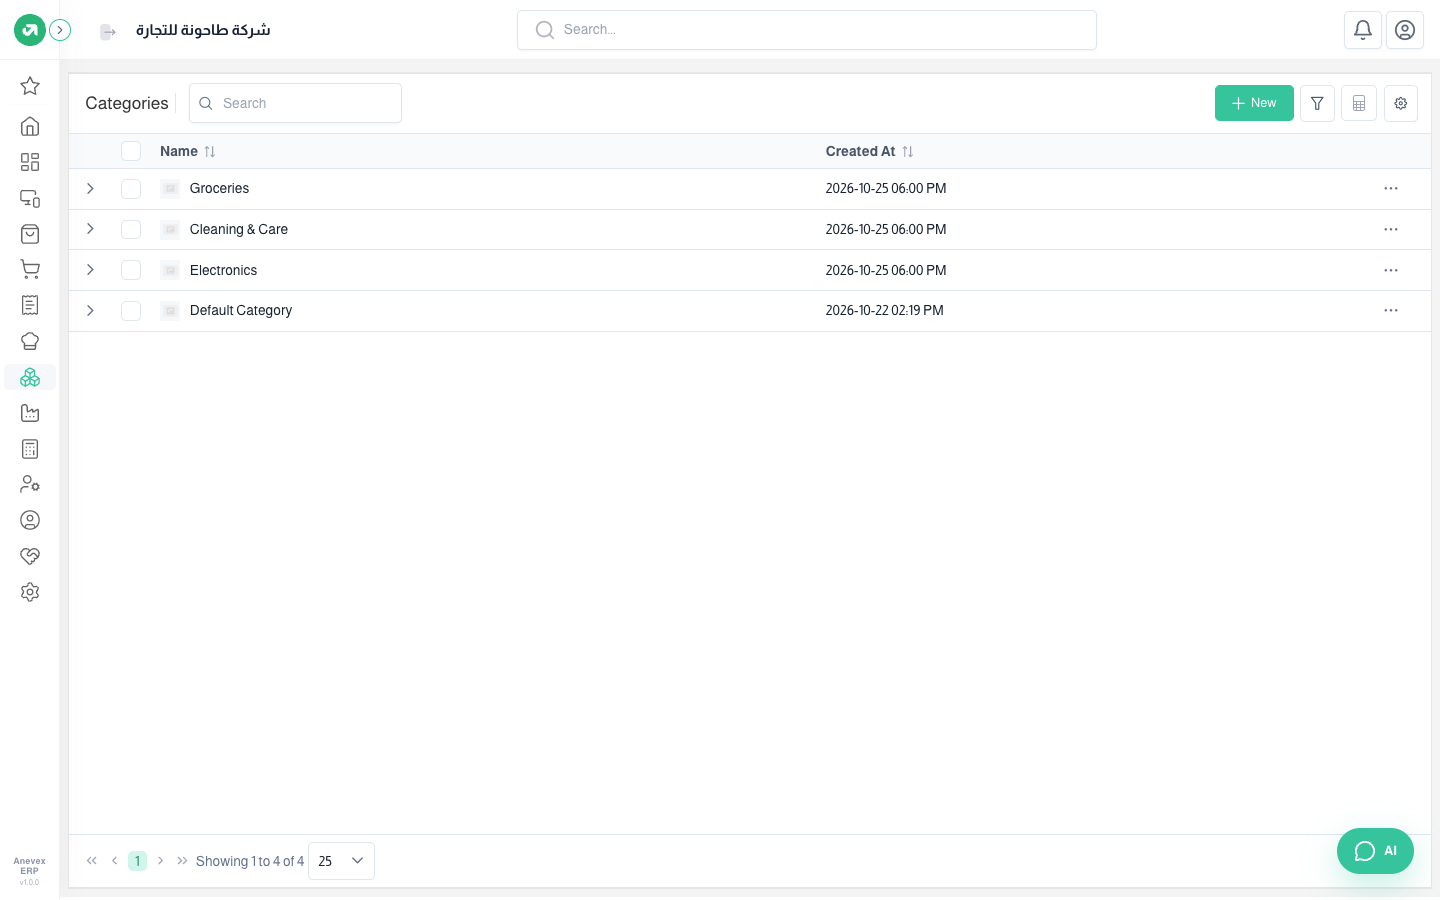Open actions menu for Groceries row

pyautogui.click(x=1391, y=189)
